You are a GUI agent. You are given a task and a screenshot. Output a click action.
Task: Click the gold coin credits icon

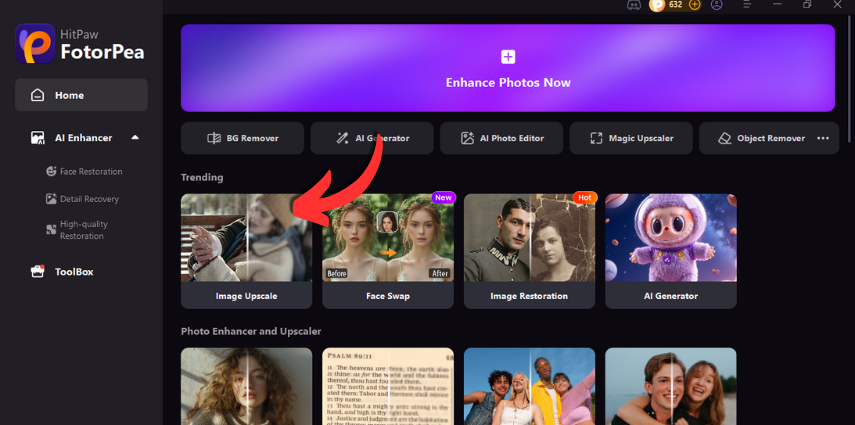(658, 4)
